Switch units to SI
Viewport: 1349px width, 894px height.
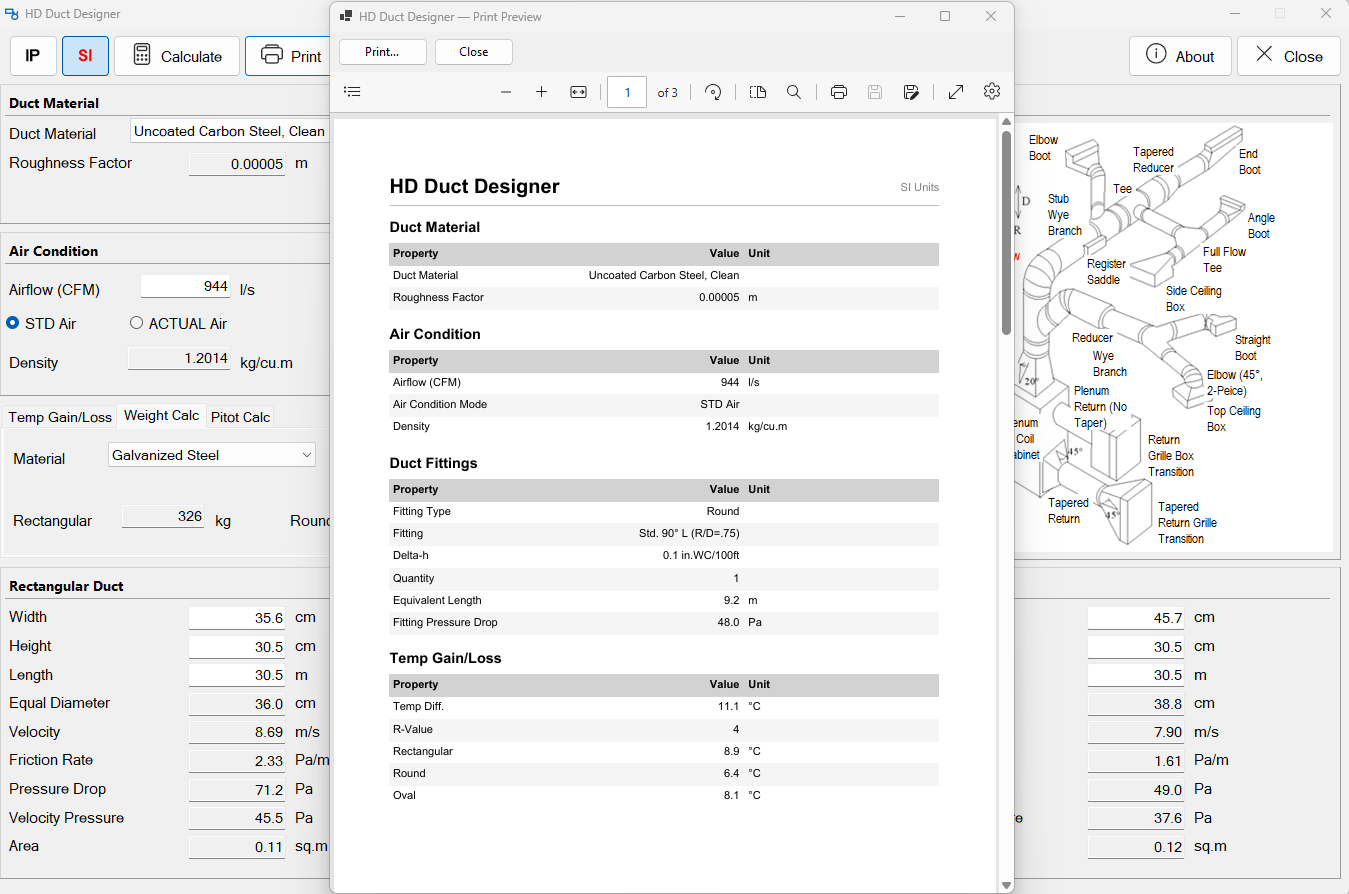85,56
